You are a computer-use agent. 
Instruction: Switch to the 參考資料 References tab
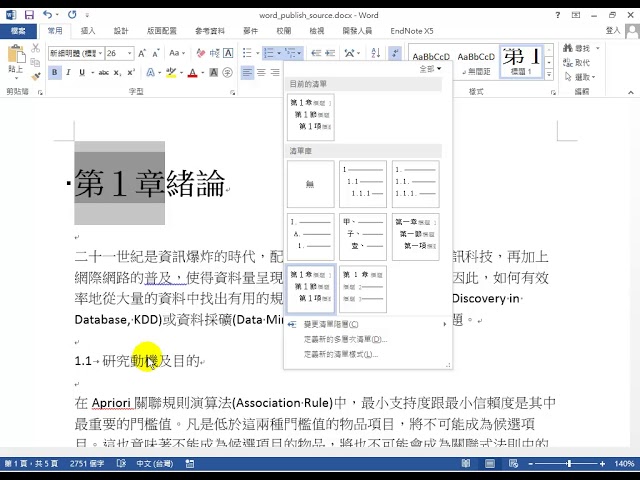(210, 31)
